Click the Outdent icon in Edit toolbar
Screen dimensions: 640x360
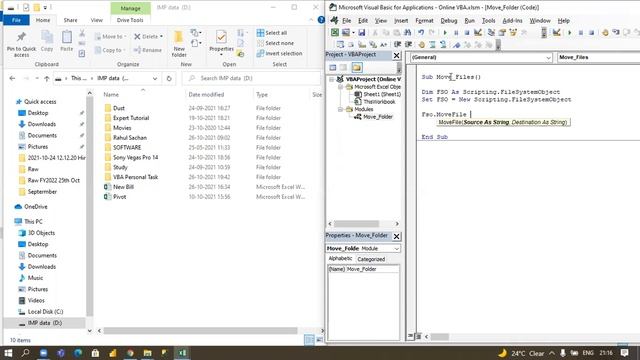click(408, 44)
